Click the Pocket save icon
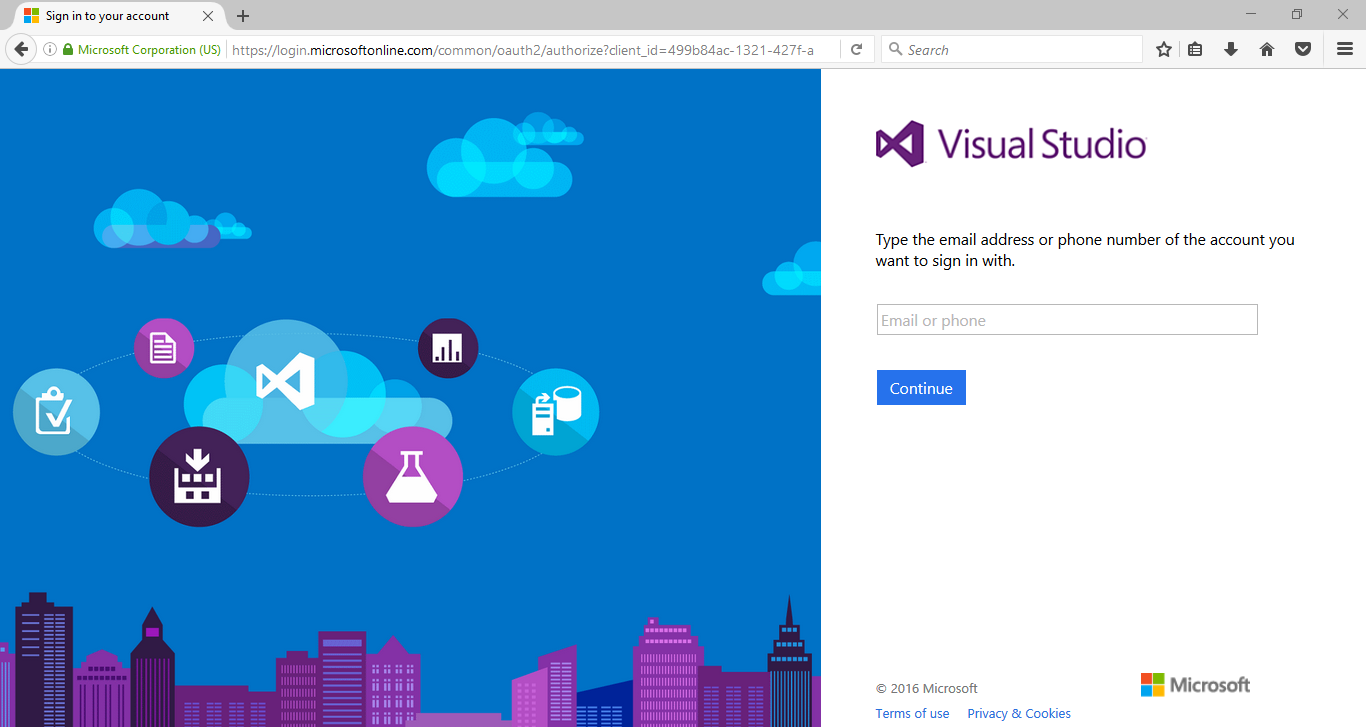 [1303, 49]
